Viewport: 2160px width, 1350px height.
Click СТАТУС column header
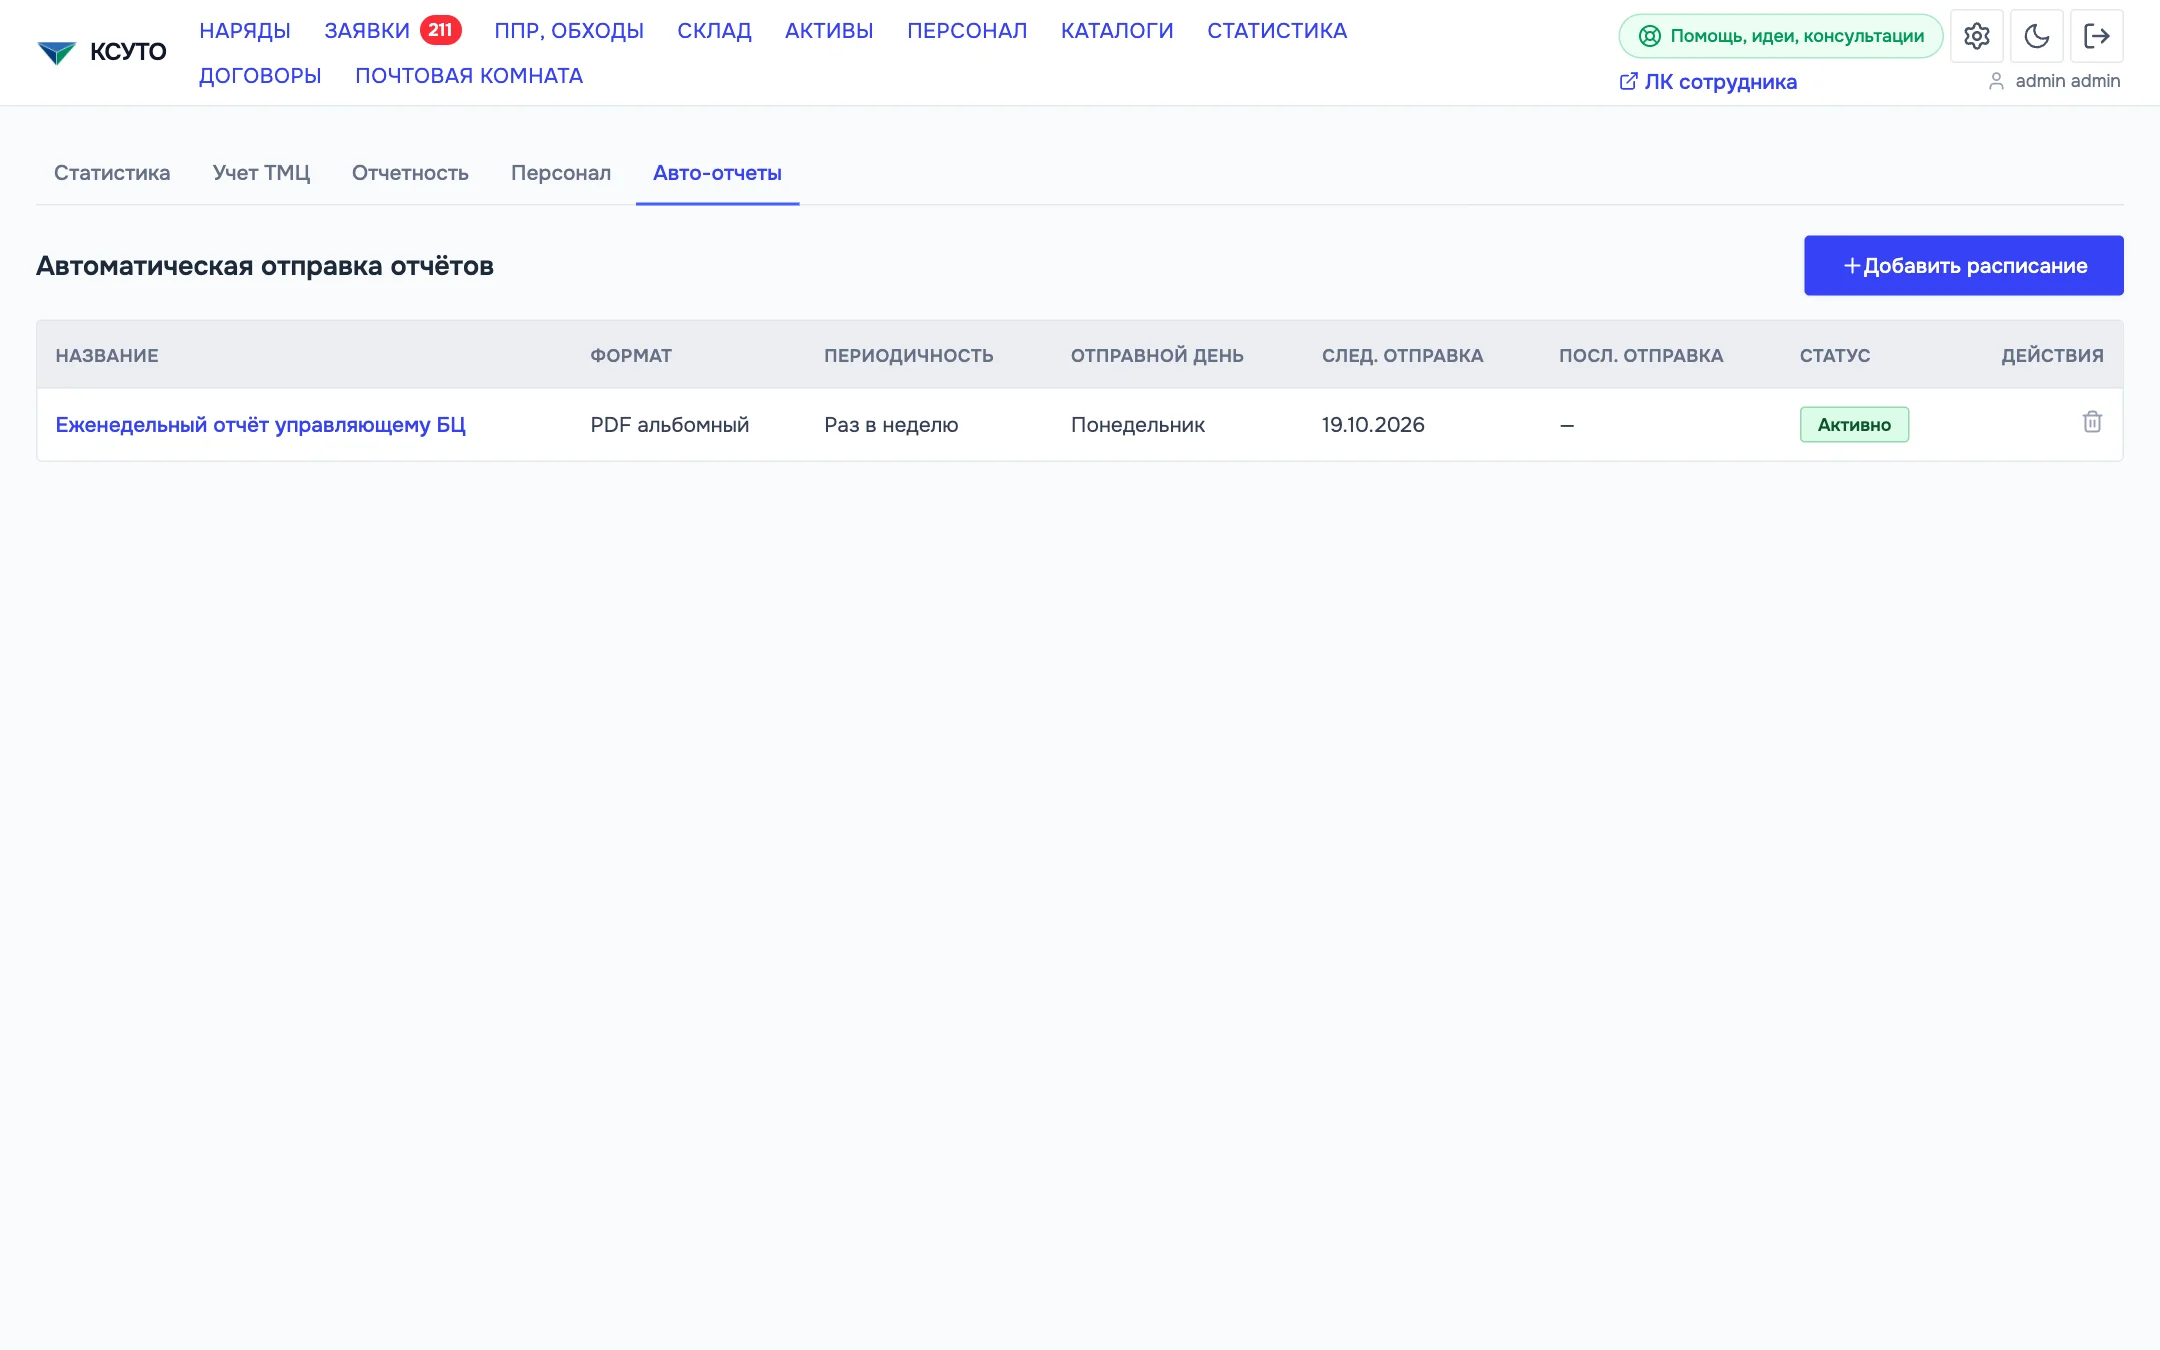coord(1835,356)
